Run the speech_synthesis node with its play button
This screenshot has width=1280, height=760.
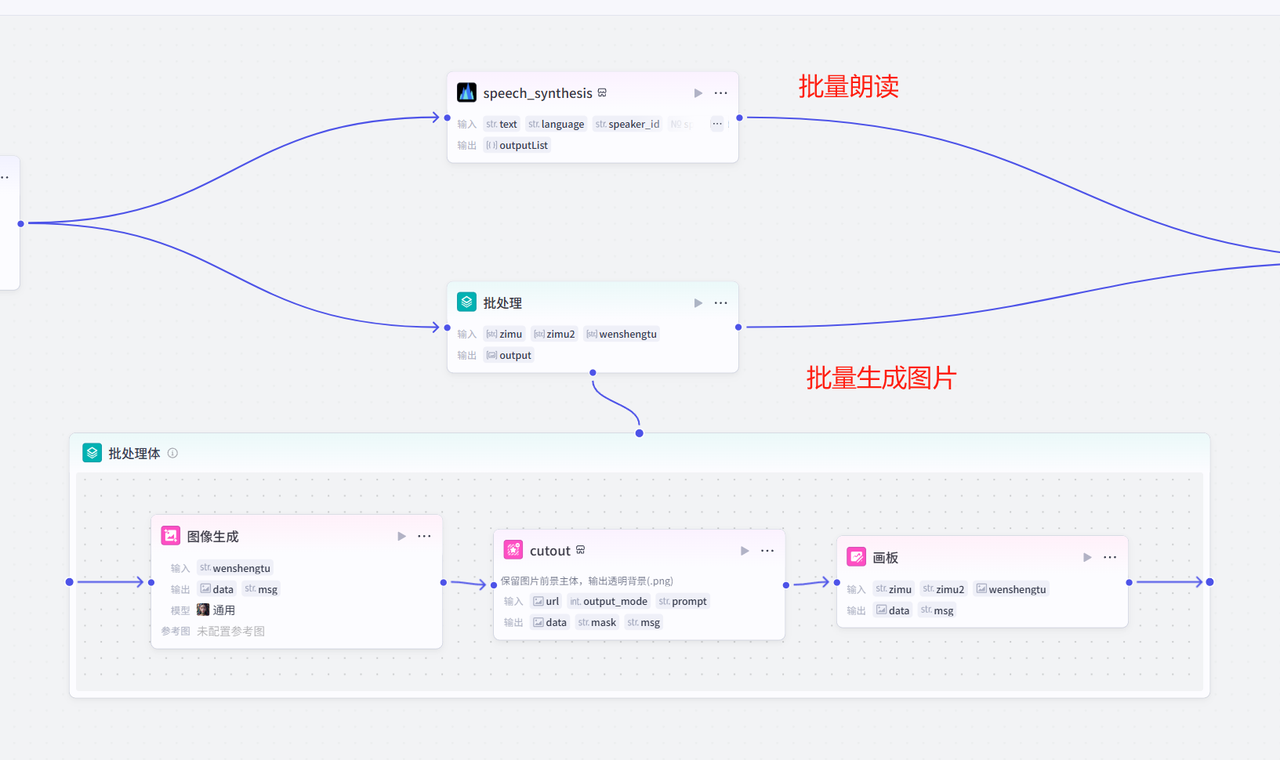click(x=699, y=93)
